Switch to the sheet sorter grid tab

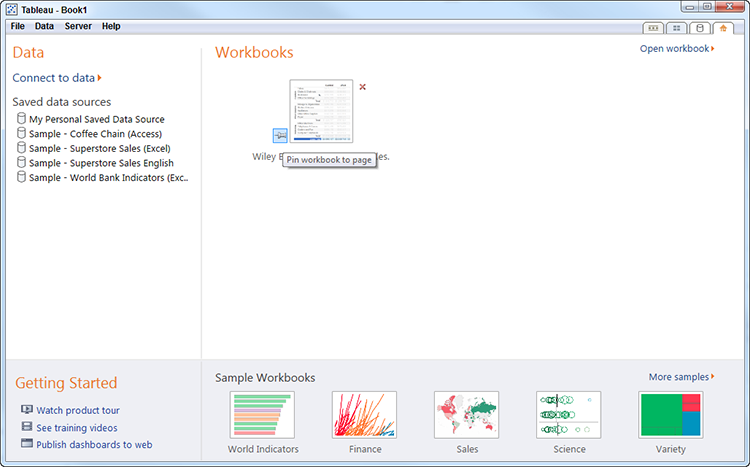coord(676,28)
